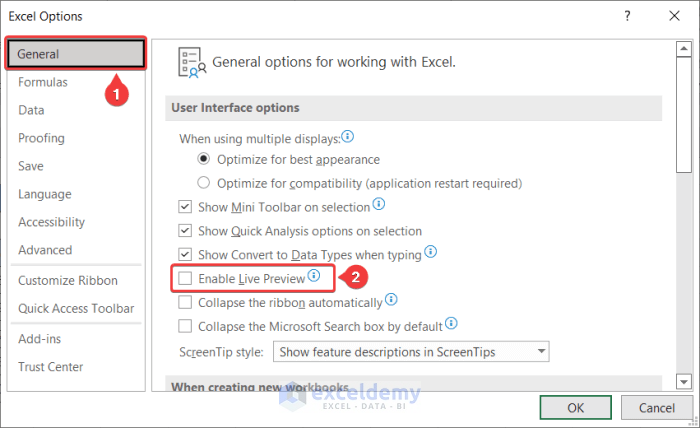Image resolution: width=700 pixels, height=428 pixels.
Task: Uncheck Show Quick Analysis options on selection
Action: click(x=185, y=230)
